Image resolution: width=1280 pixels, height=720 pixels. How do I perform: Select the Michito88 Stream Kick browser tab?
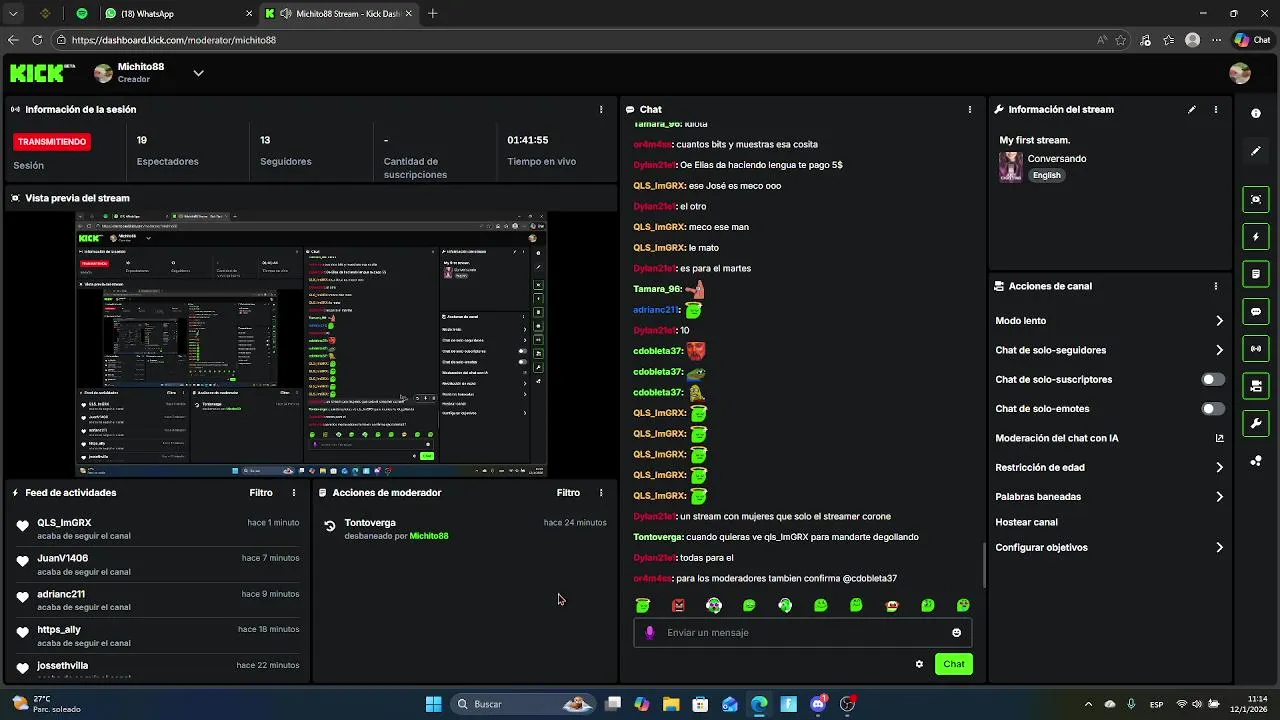(339, 14)
